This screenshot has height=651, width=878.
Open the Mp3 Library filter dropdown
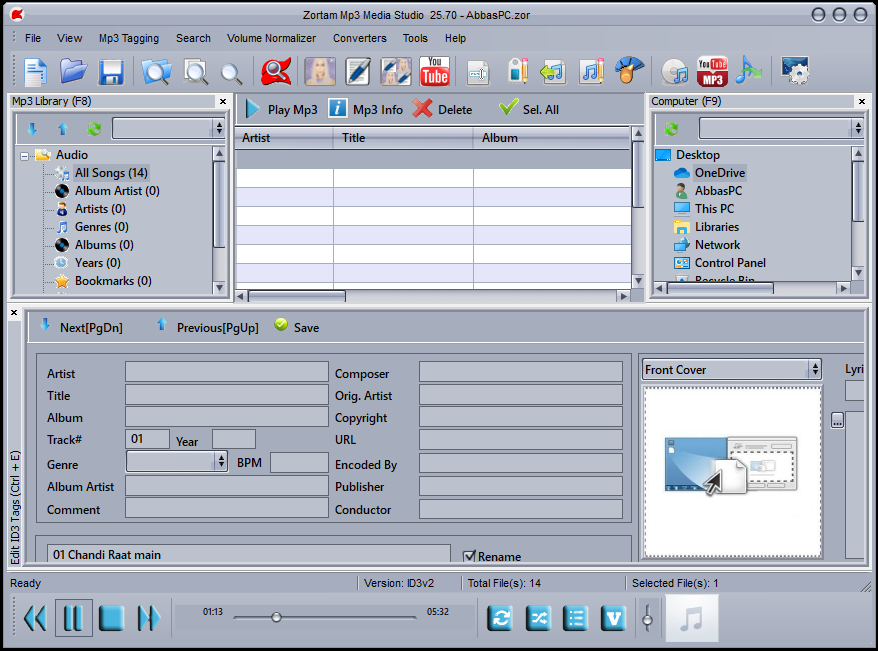[219, 128]
